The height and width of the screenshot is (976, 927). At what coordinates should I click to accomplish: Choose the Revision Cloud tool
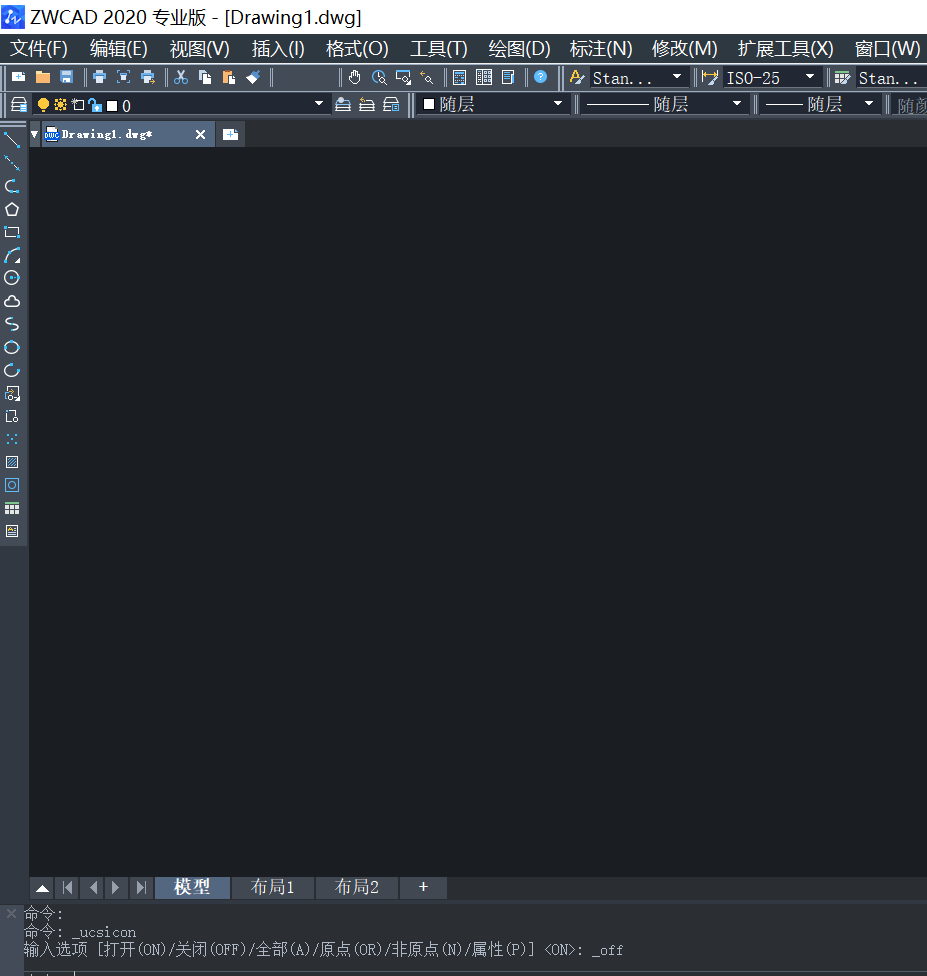click(12, 301)
